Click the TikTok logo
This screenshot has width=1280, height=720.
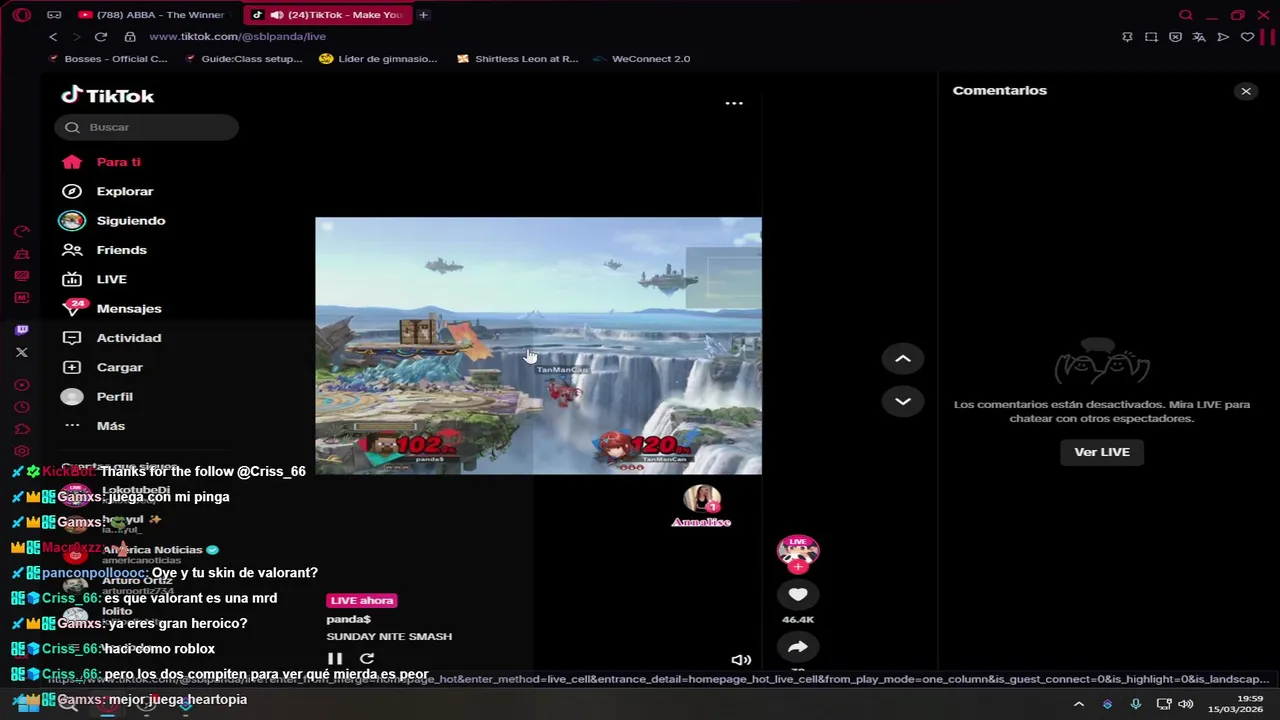(107, 96)
